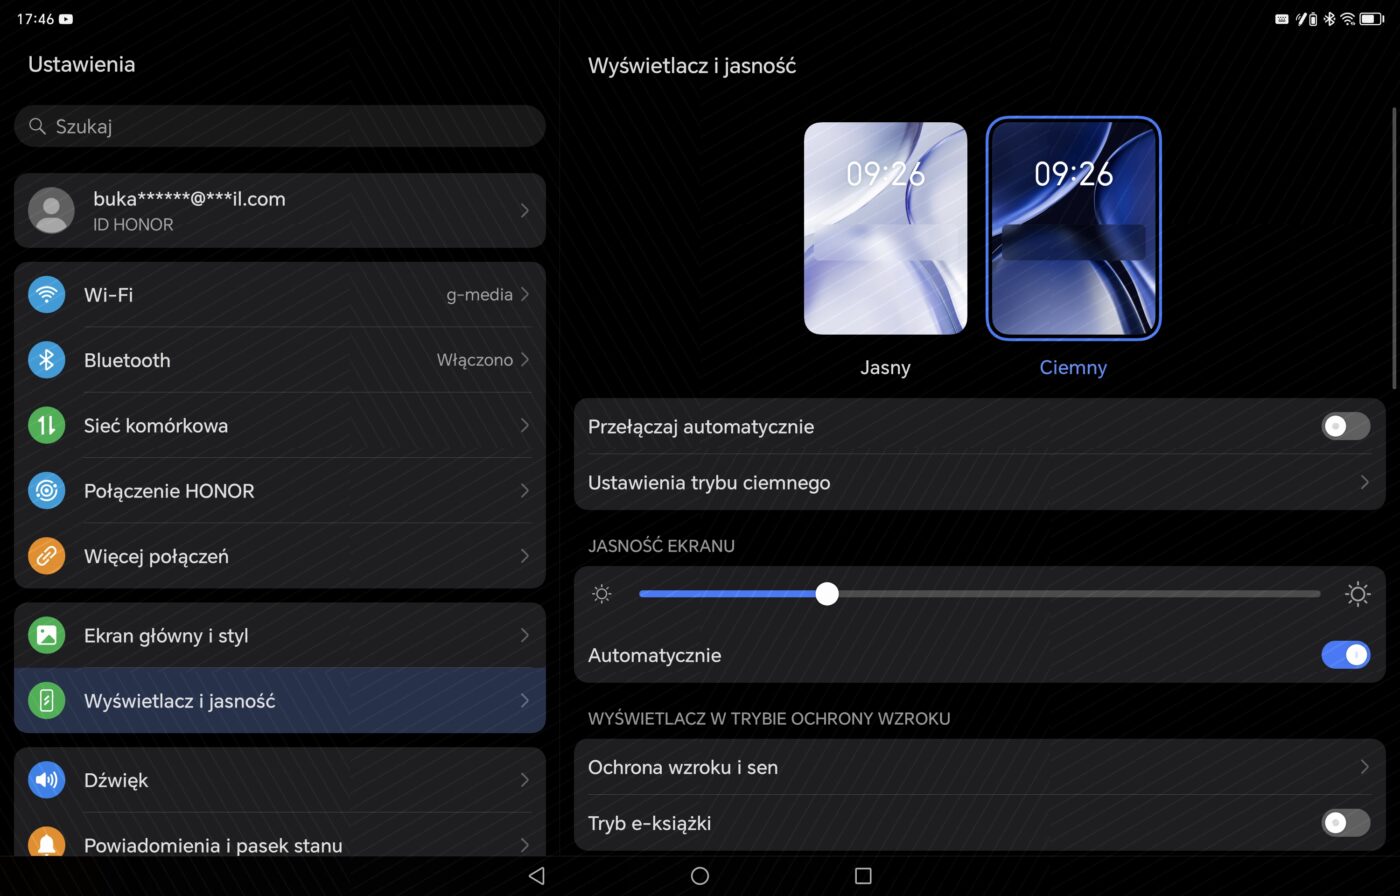Tap the battery icon in status bar
The height and width of the screenshot is (896, 1400).
click(x=1372, y=18)
